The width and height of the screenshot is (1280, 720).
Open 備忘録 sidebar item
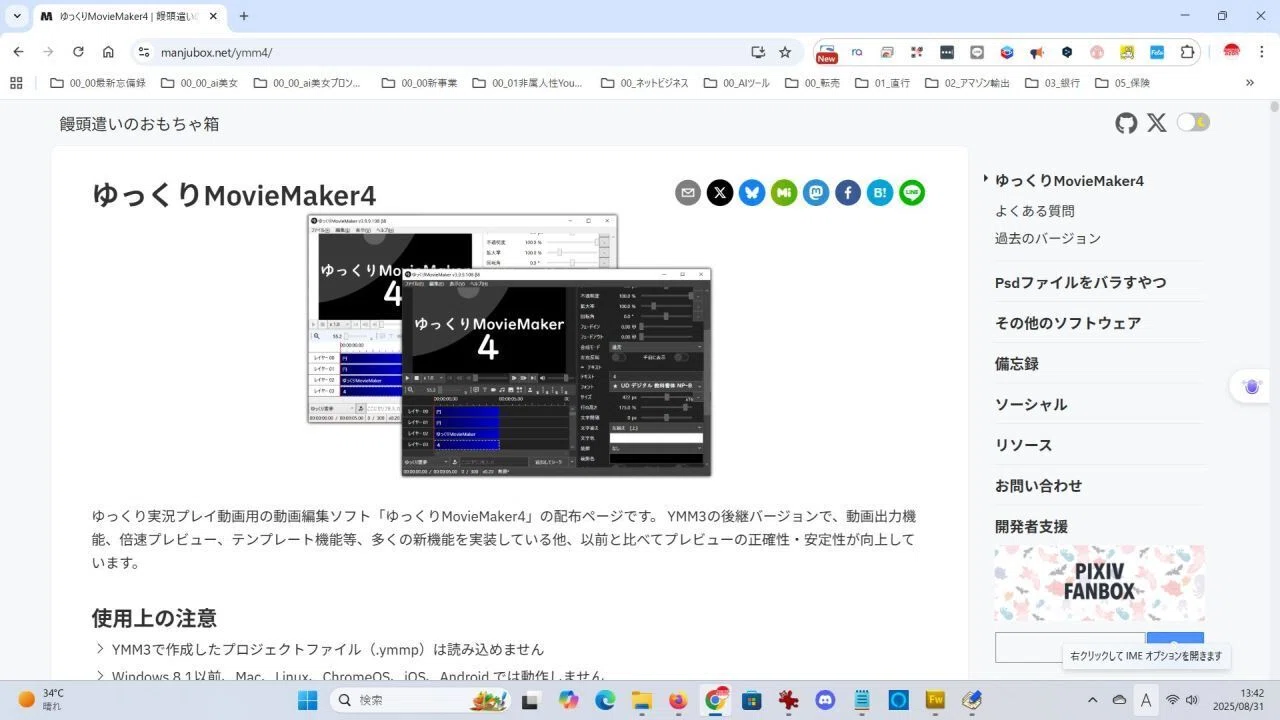pyautogui.click(x=1017, y=364)
